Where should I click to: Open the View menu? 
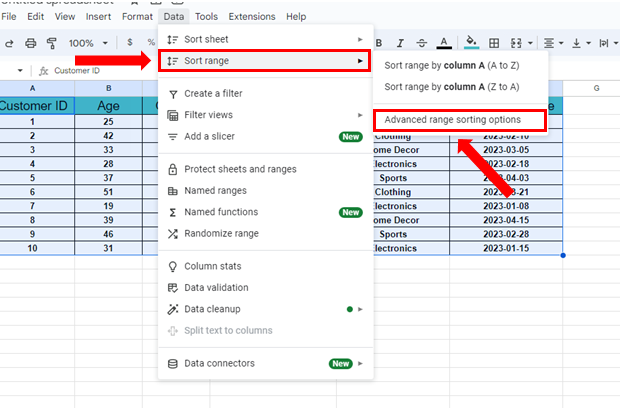click(65, 17)
